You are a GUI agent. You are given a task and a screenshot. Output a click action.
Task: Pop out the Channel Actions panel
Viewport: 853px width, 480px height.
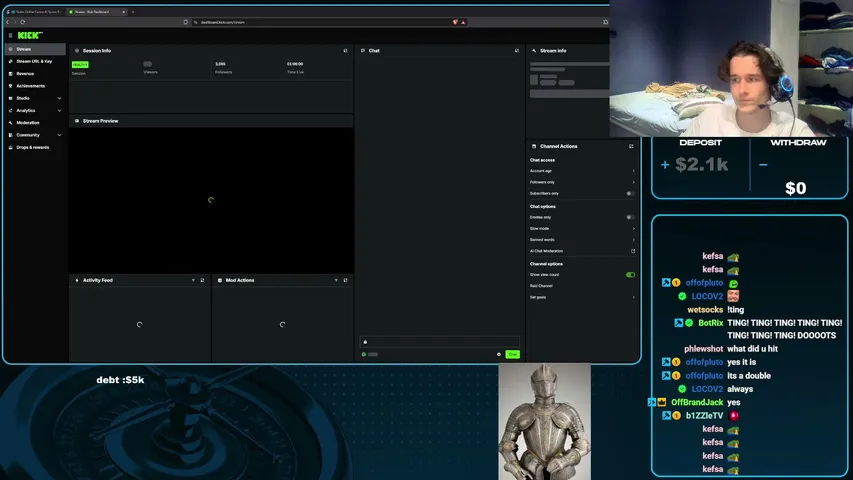pyautogui.click(x=631, y=146)
